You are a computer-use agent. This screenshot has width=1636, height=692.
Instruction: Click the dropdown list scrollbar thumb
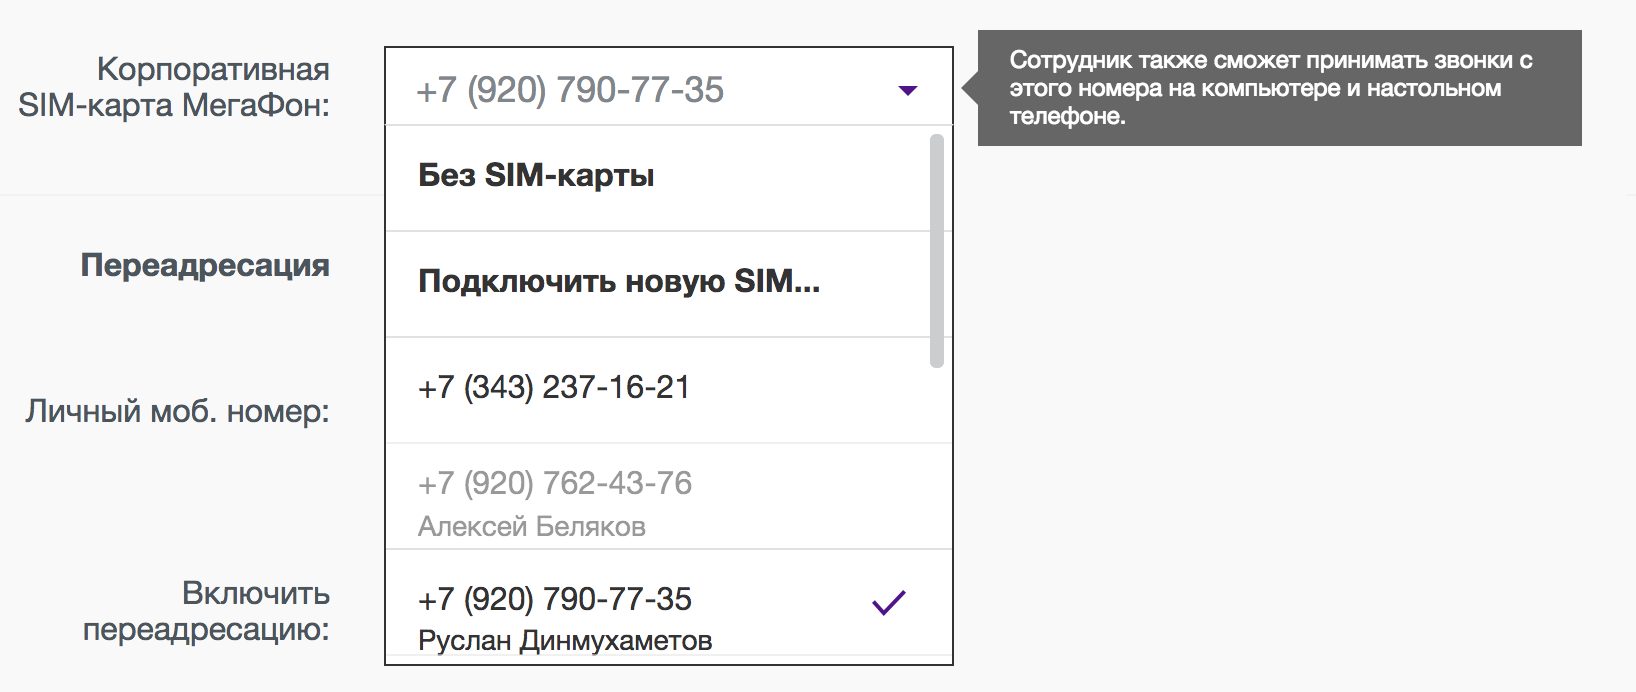point(937,250)
